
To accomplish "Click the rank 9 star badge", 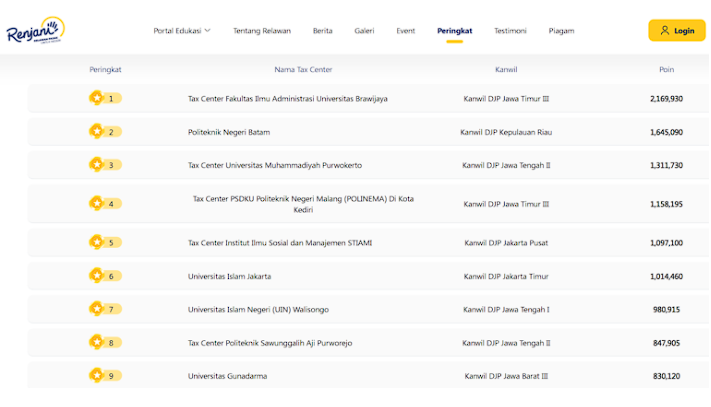I will pyautogui.click(x=97, y=376).
